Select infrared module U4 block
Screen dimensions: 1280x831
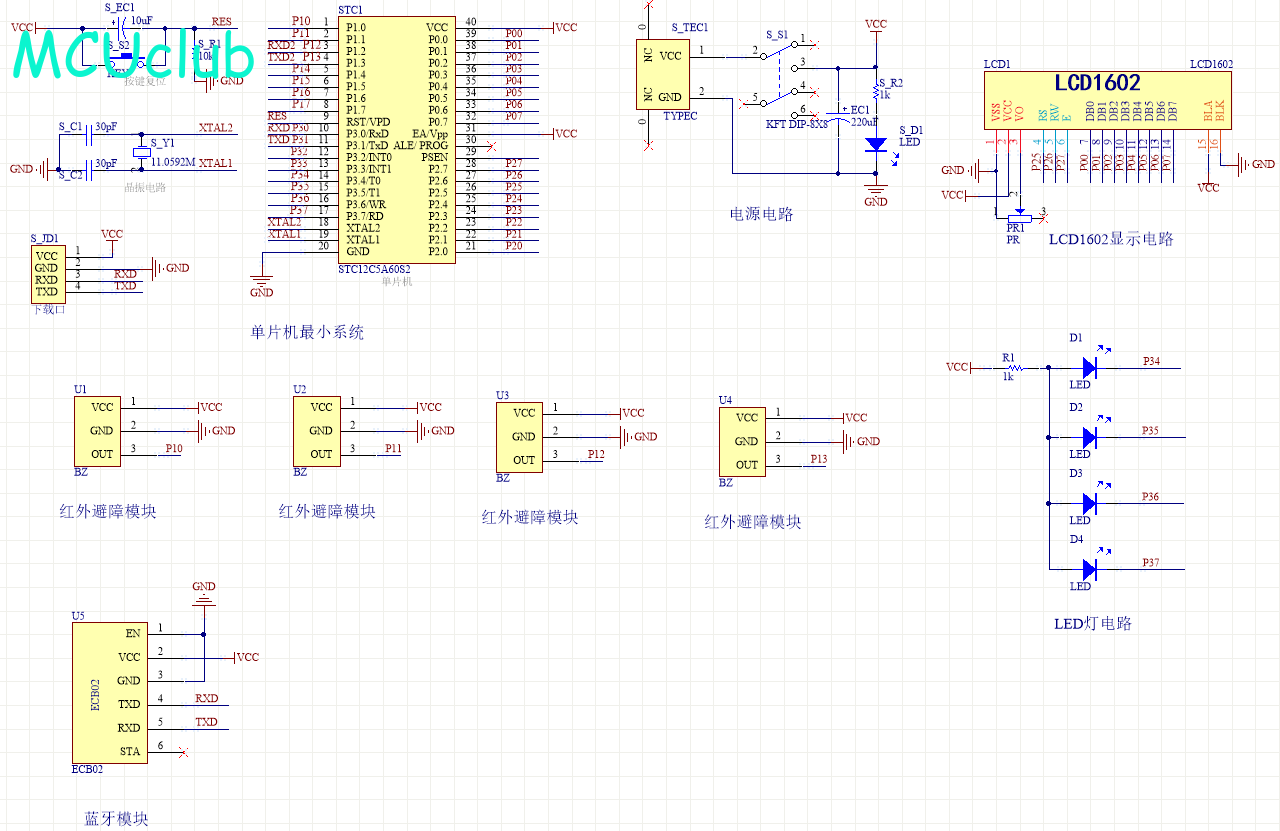(x=742, y=441)
